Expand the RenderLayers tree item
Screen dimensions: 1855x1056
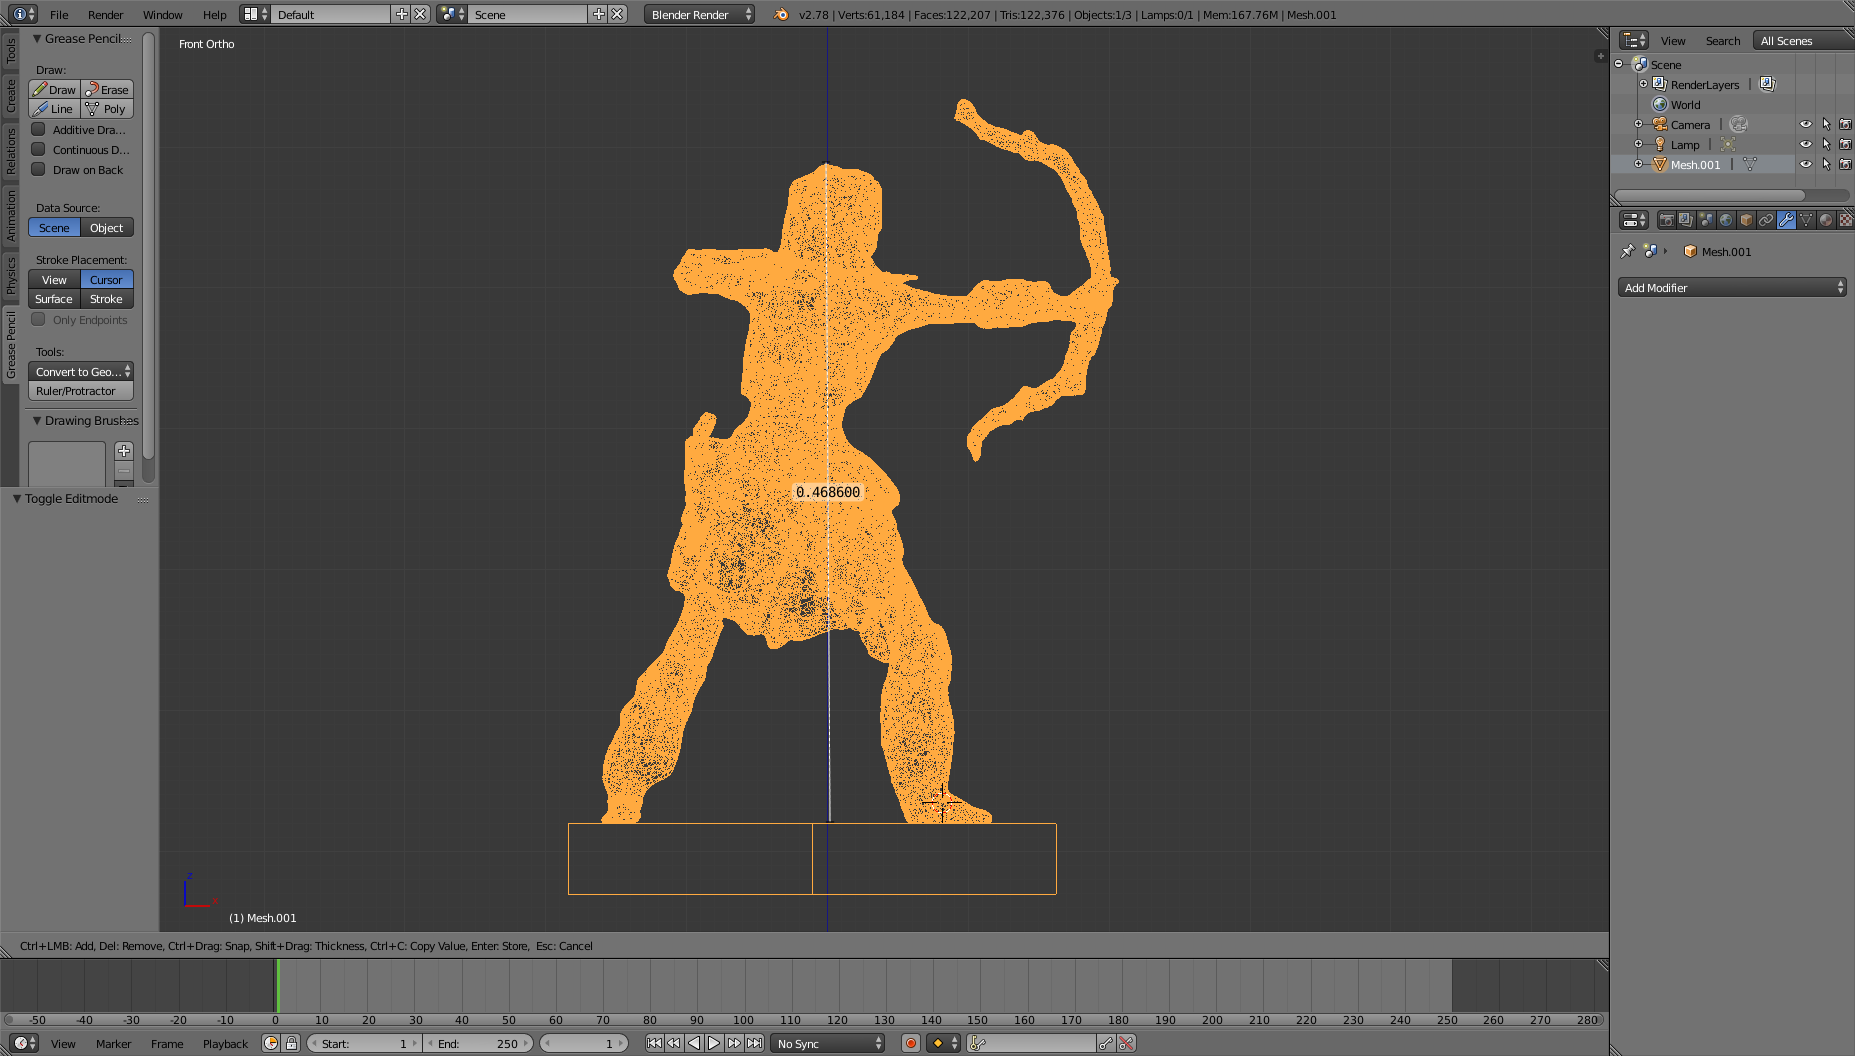pyautogui.click(x=1643, y=84)
